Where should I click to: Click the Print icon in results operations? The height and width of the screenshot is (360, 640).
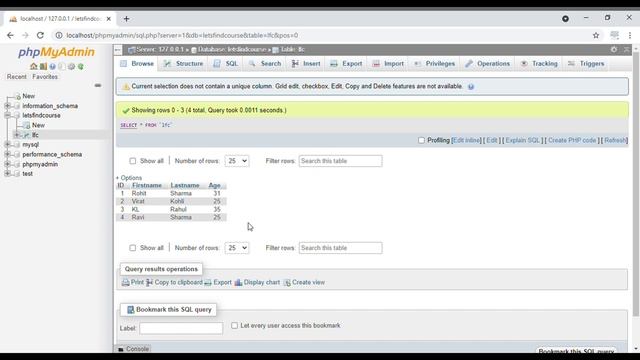[125, 282]
